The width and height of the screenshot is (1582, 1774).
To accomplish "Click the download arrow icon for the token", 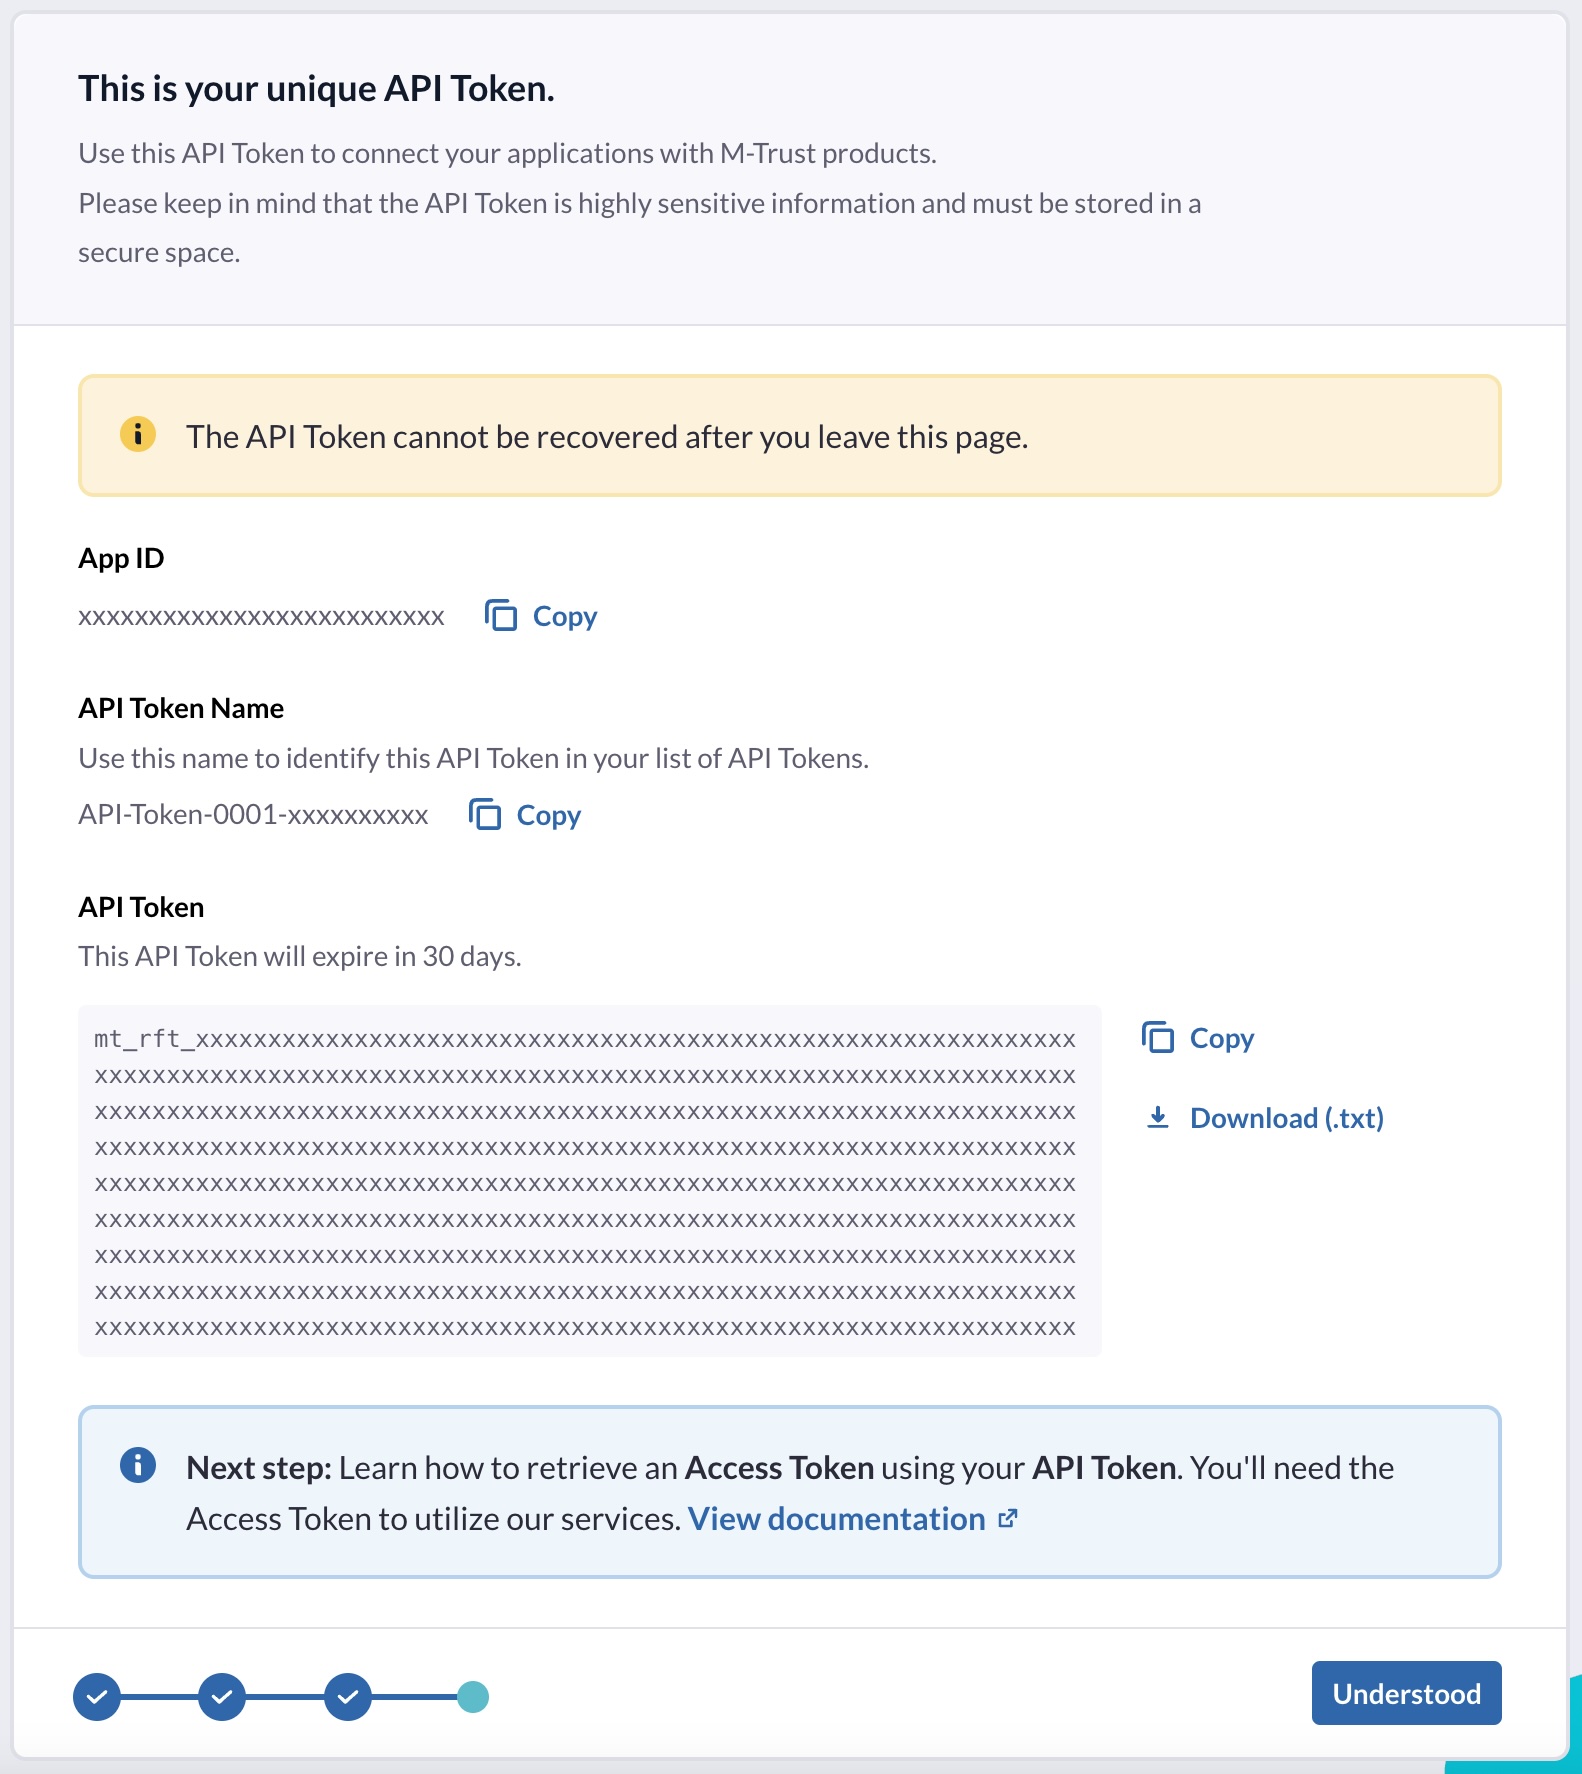I will click(1158, 1118).
